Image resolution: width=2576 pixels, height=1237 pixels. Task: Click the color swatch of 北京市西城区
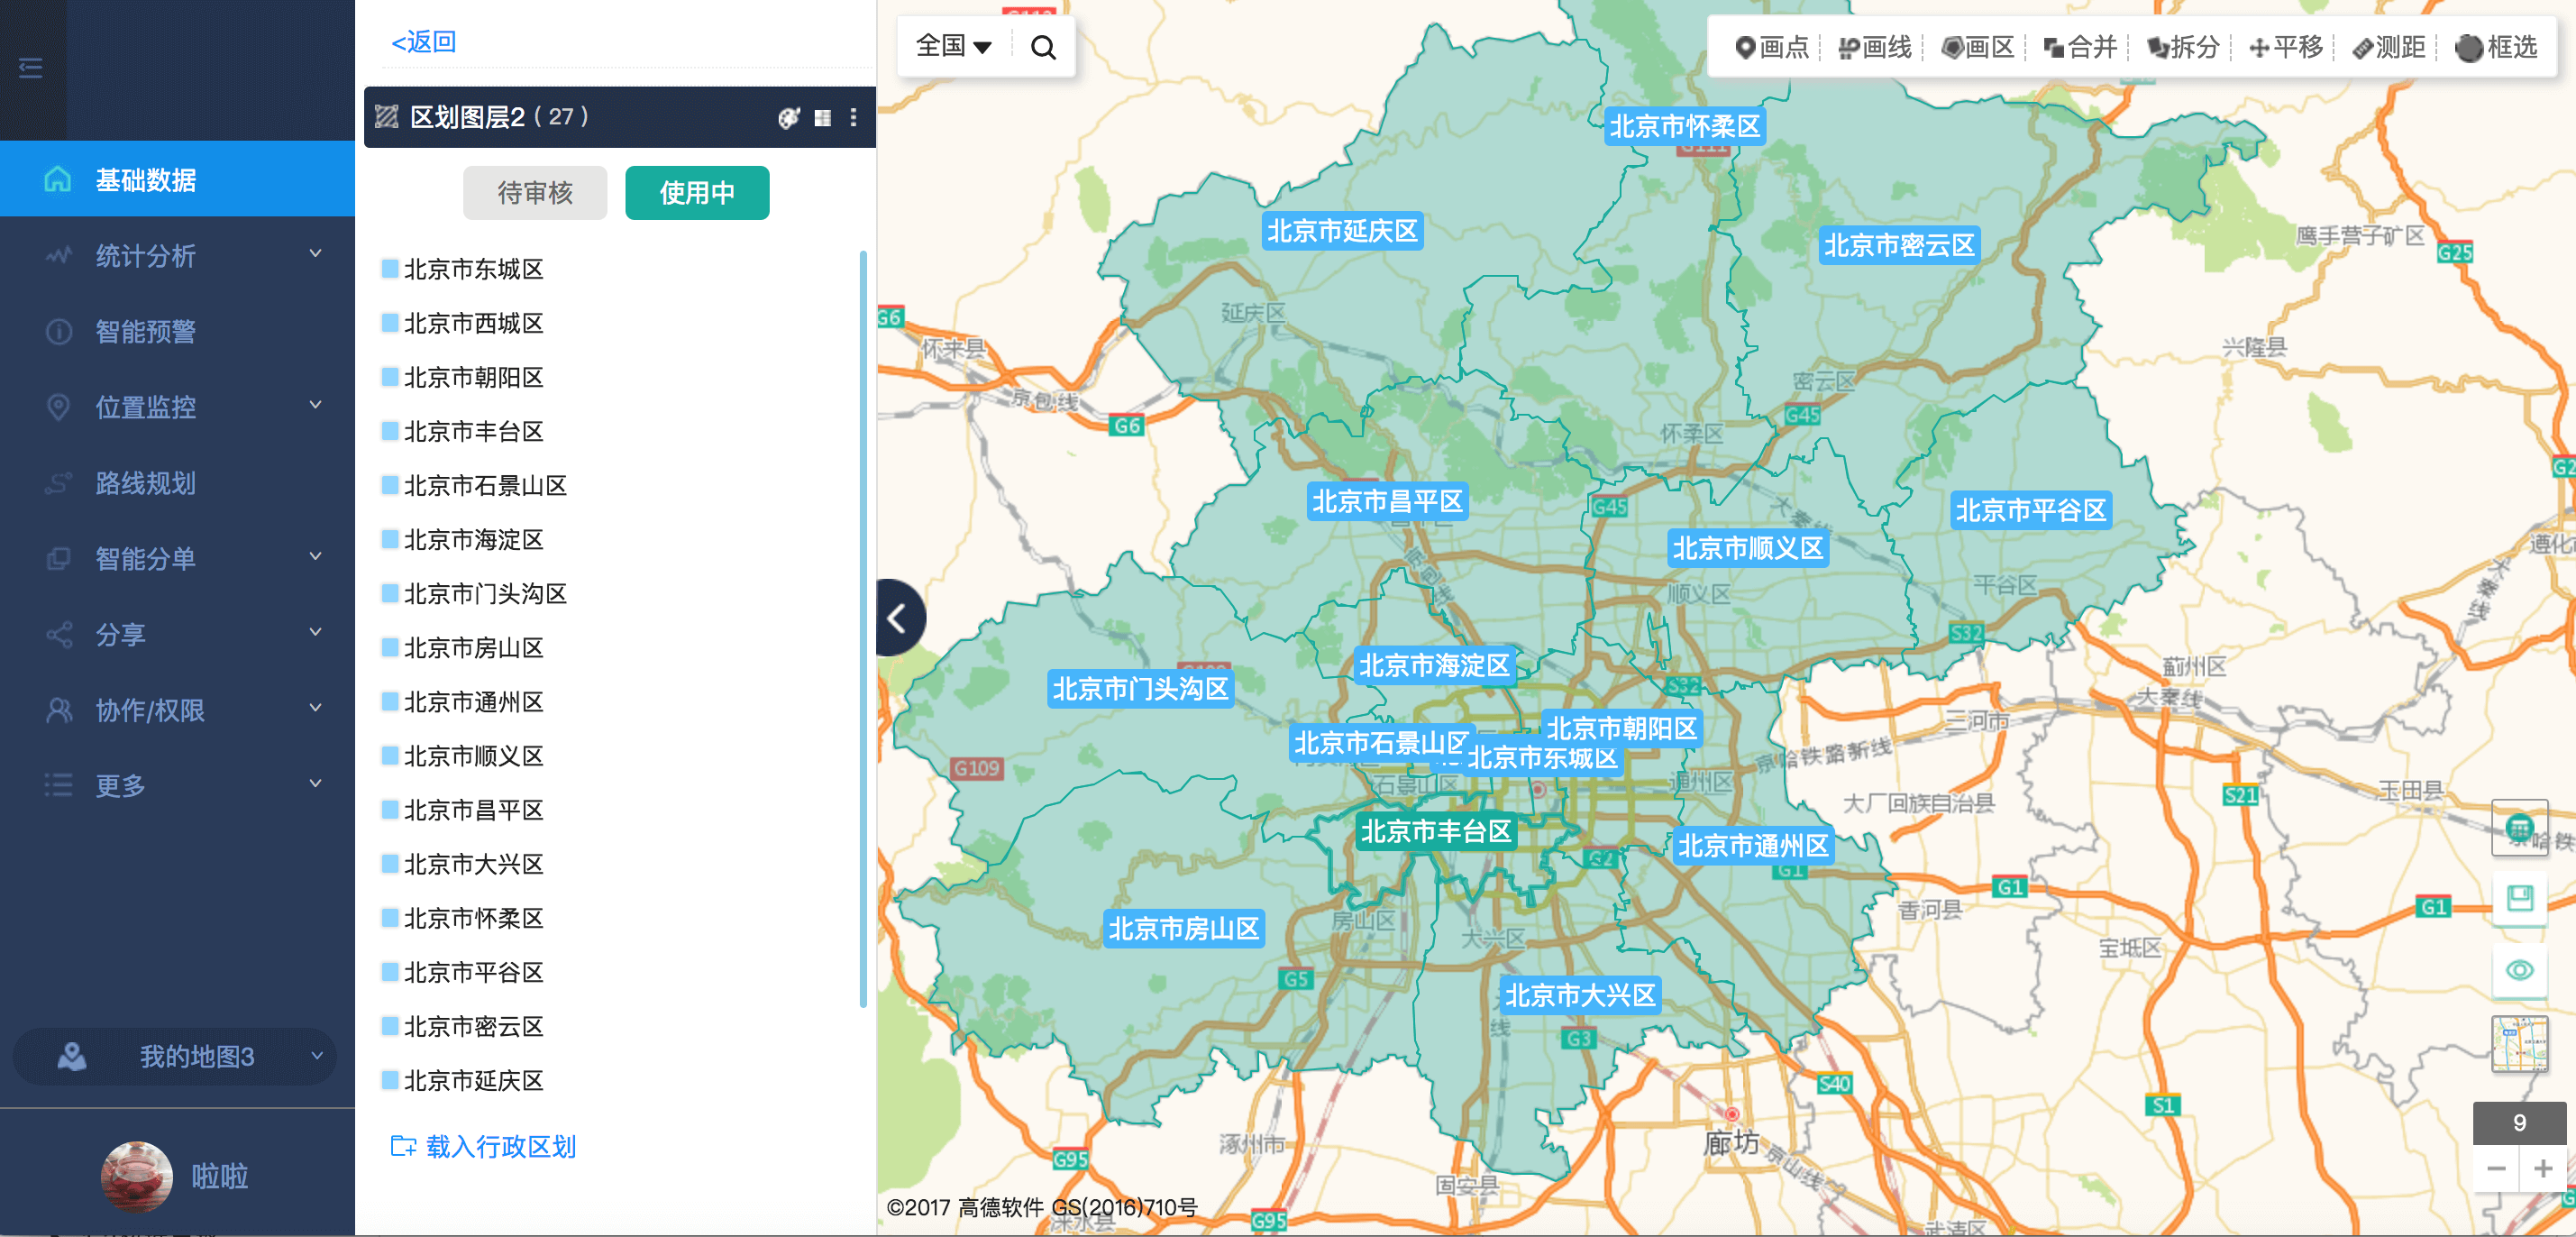pos(390,322)
